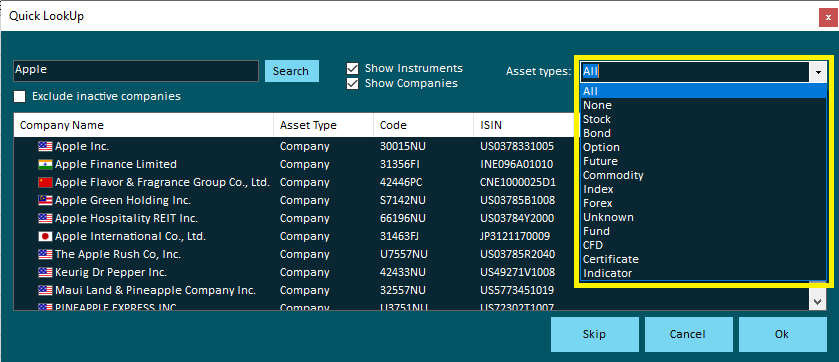Click the flag icon next to The Apple Rush Co
The height and width of the screenshot is (362, 839).
pos(45,254)
